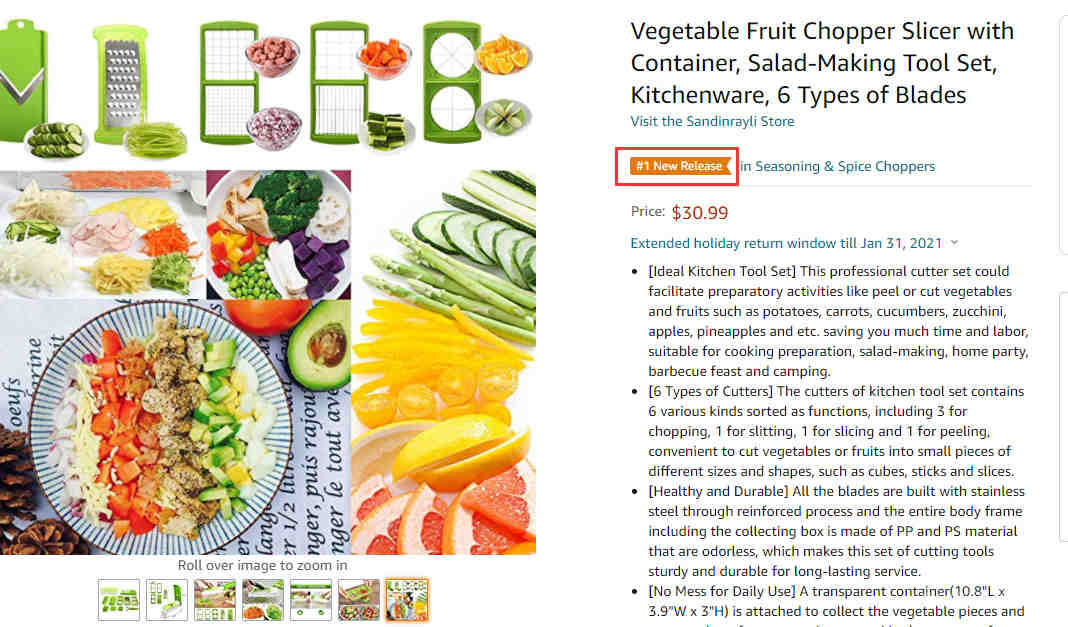The height and width of the screenshot is (627, 1068).
Task: Click the $30.99 price
Action: coord(700,212)
